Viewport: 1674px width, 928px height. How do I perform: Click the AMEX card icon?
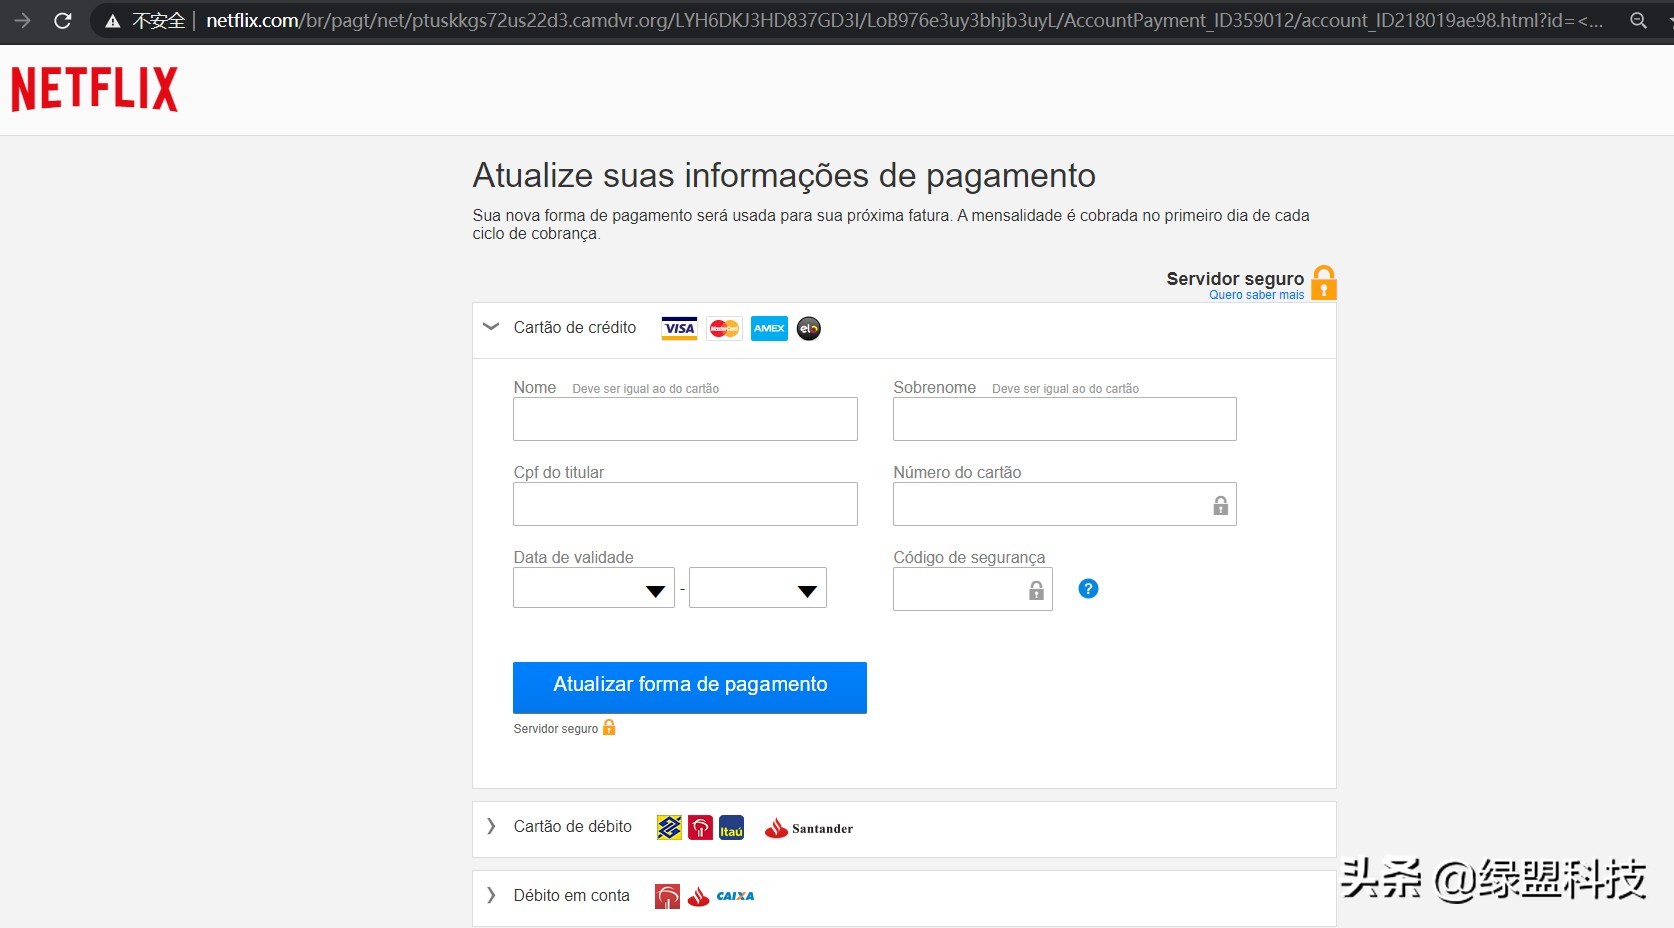click(x=769, y=328)
